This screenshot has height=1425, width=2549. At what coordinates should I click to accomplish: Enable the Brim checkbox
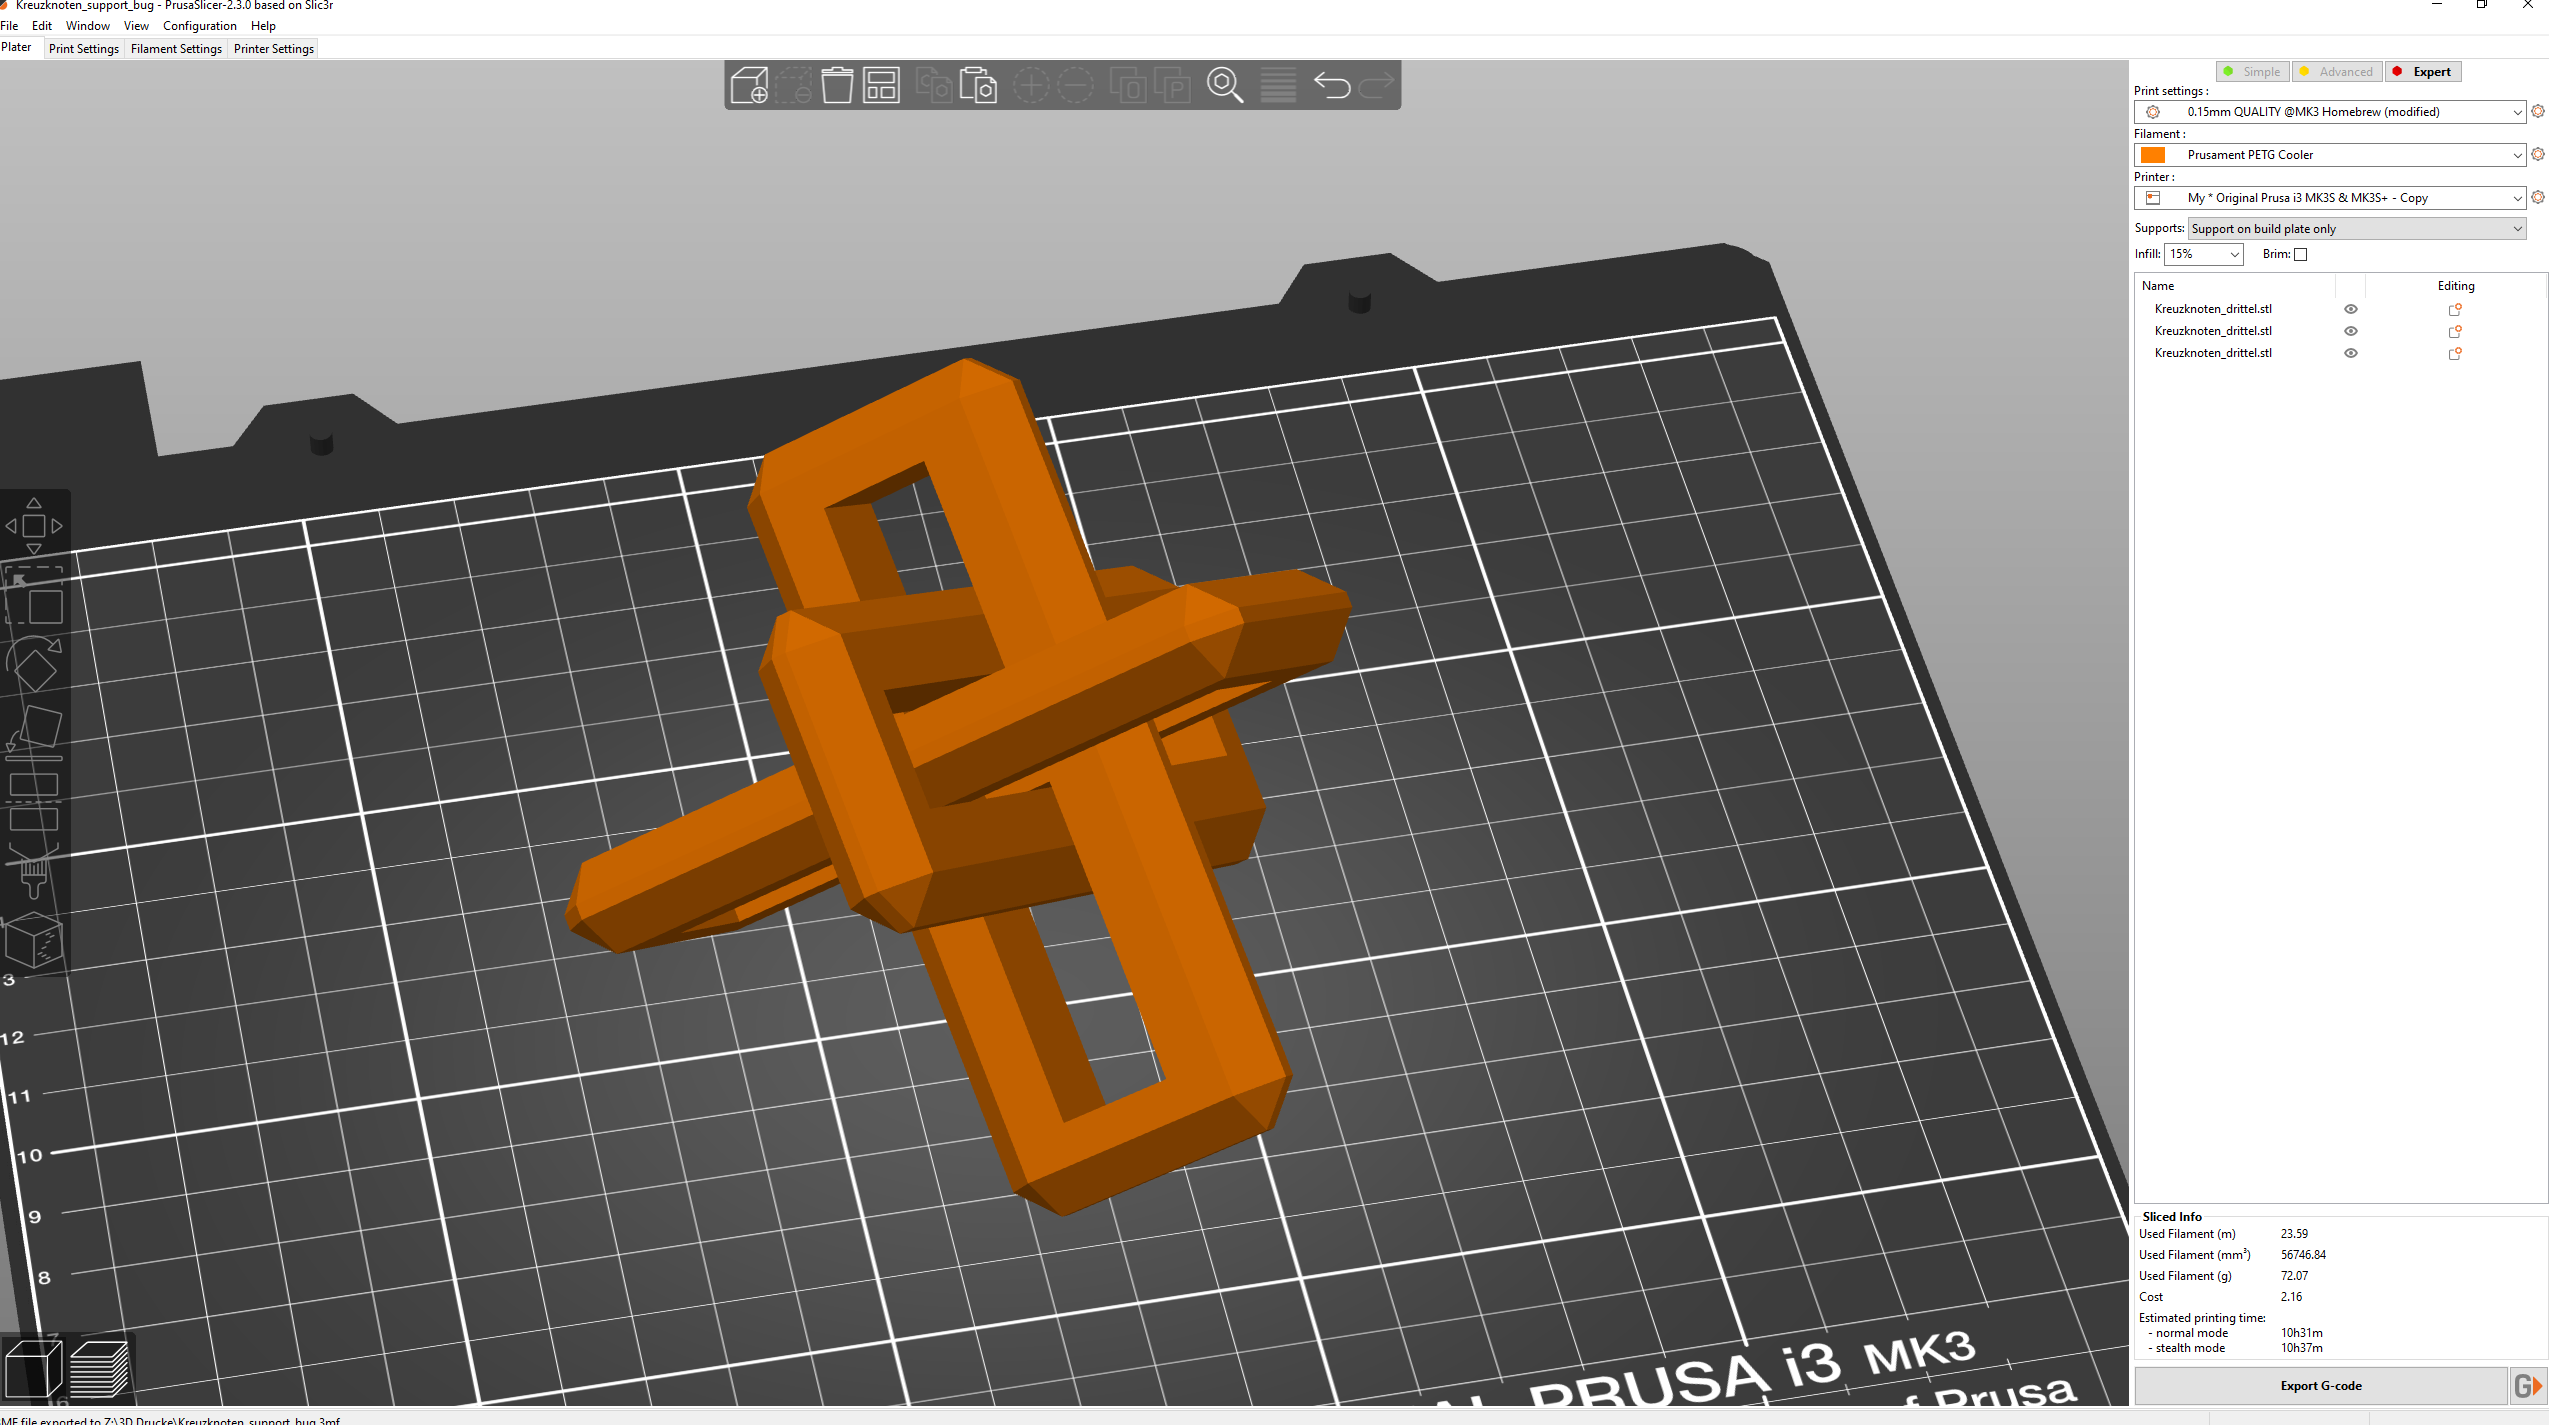tap(2301, 255)
